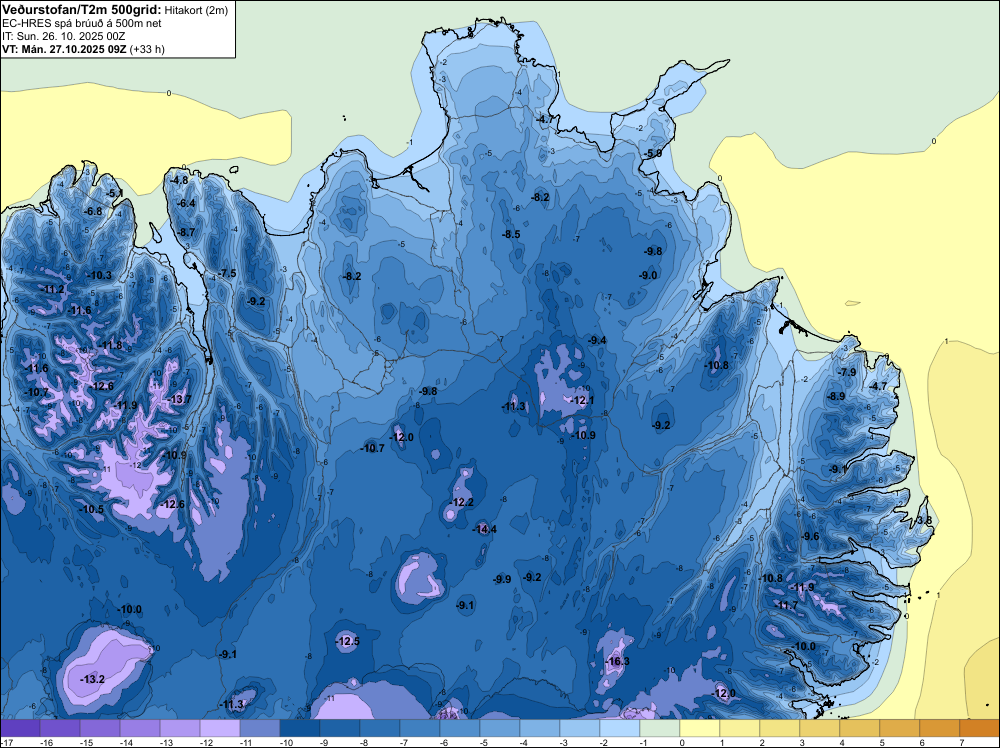The image size is (1000, 748).
Task: Click the -6.4 temperature value
Action: pos(186,203)
